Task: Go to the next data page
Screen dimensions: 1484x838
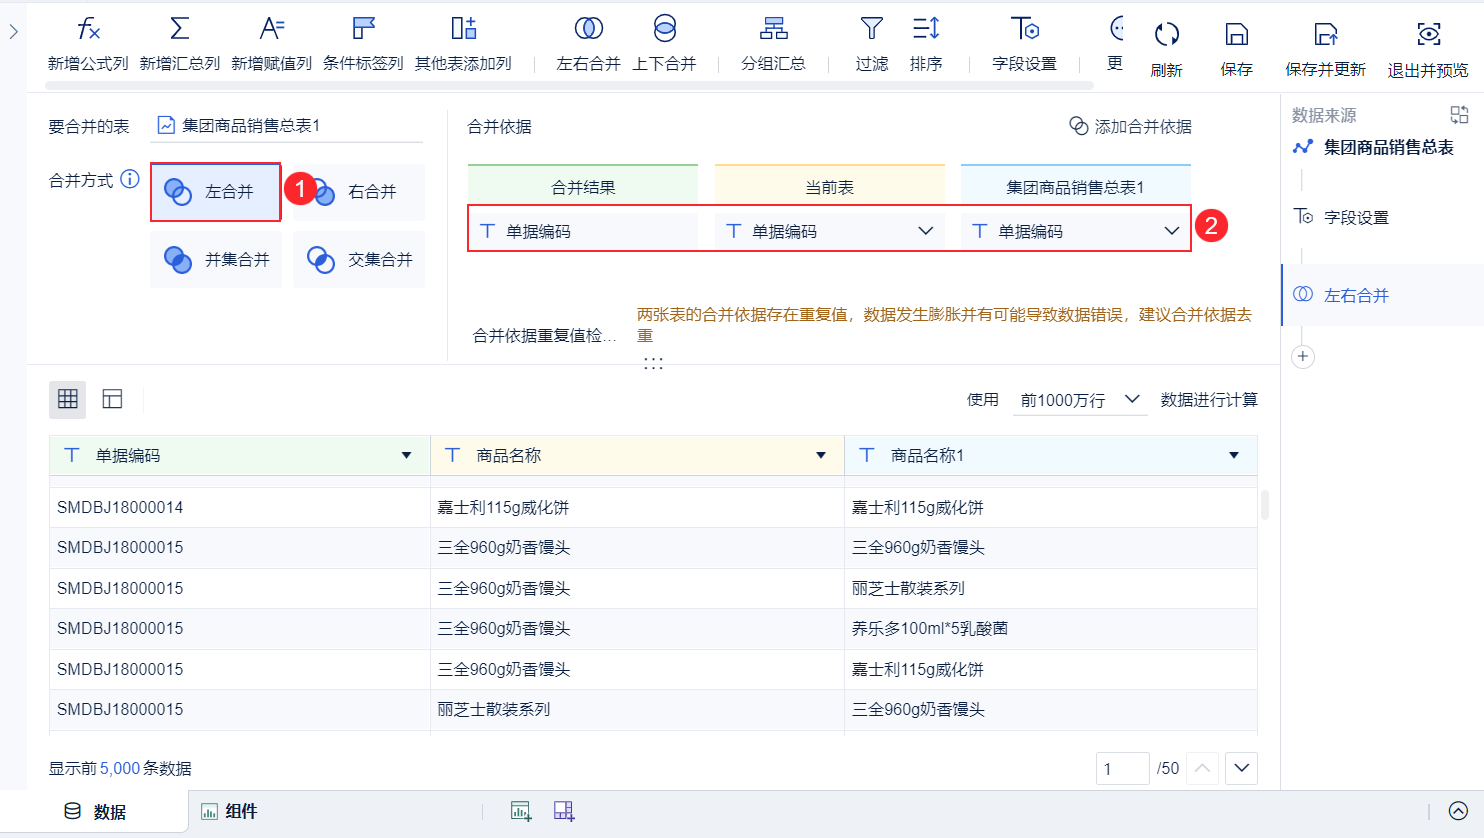Action: (1241, 768)
